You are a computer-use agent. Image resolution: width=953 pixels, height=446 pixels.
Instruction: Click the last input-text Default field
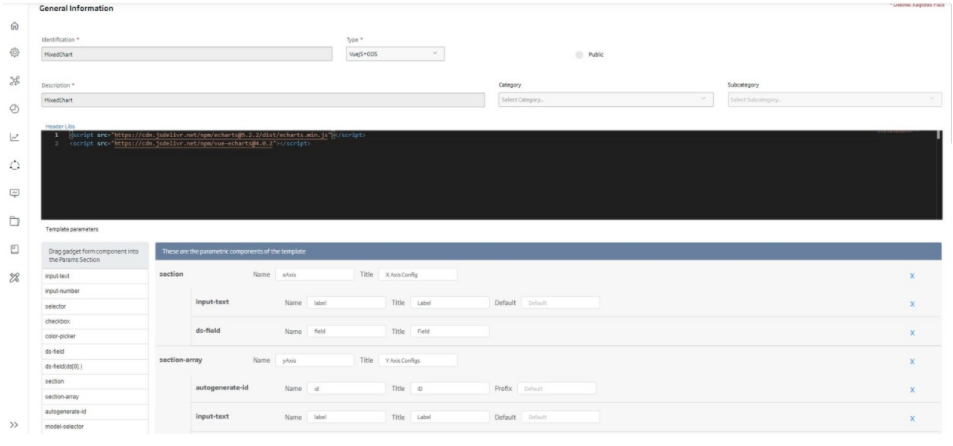tap(560, 417)
